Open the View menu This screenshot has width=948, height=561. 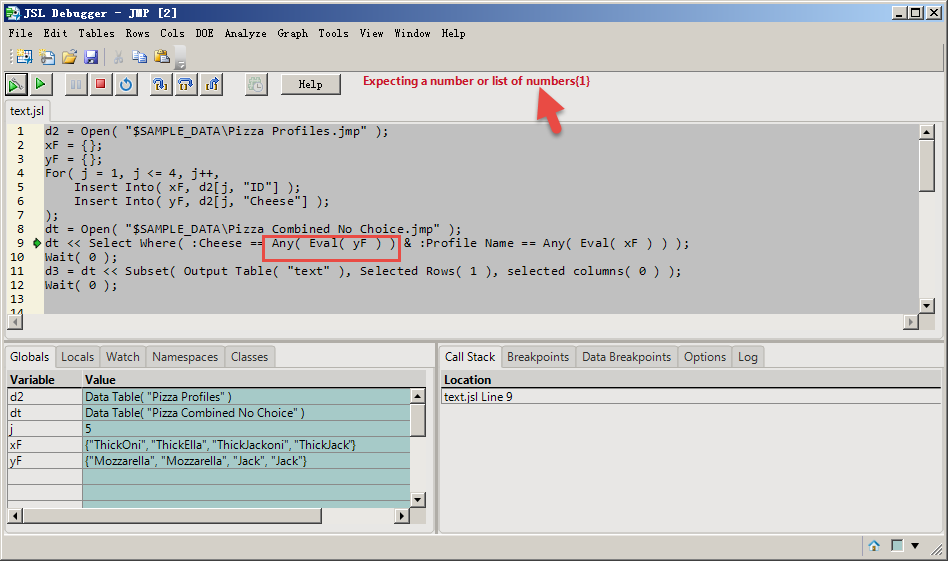point(371,33)
